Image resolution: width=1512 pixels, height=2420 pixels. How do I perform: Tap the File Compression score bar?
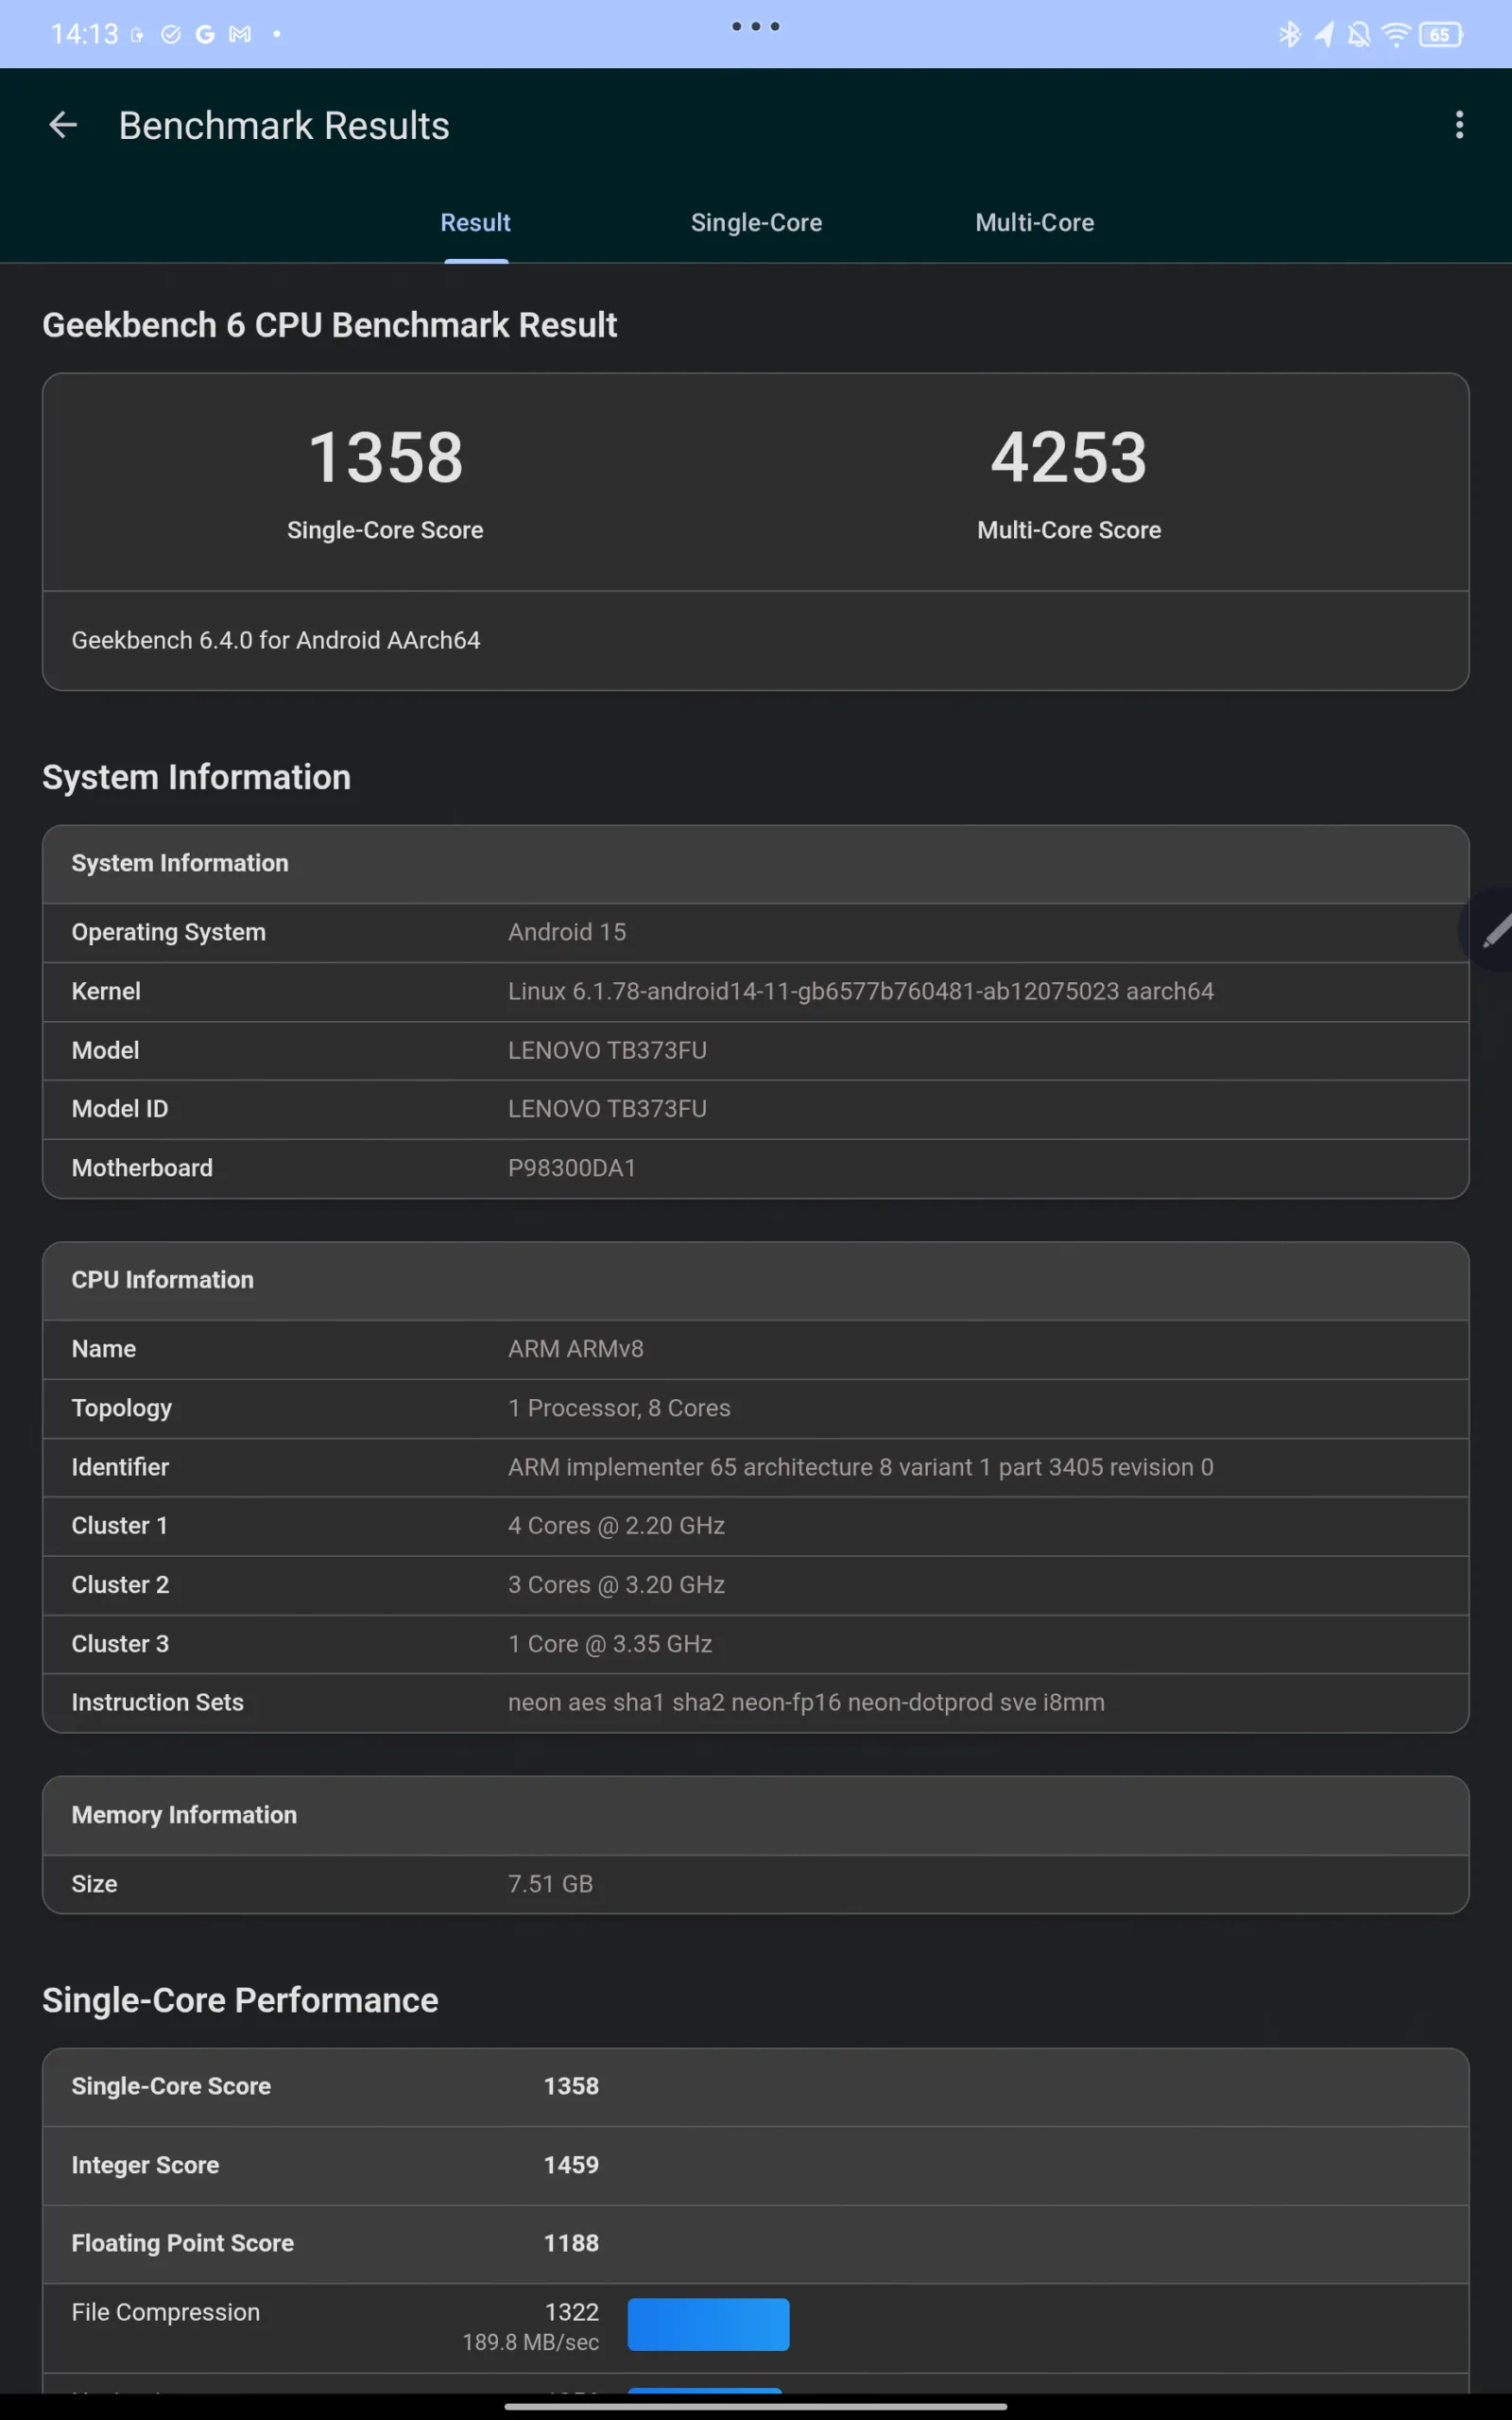coord(708,2324)
